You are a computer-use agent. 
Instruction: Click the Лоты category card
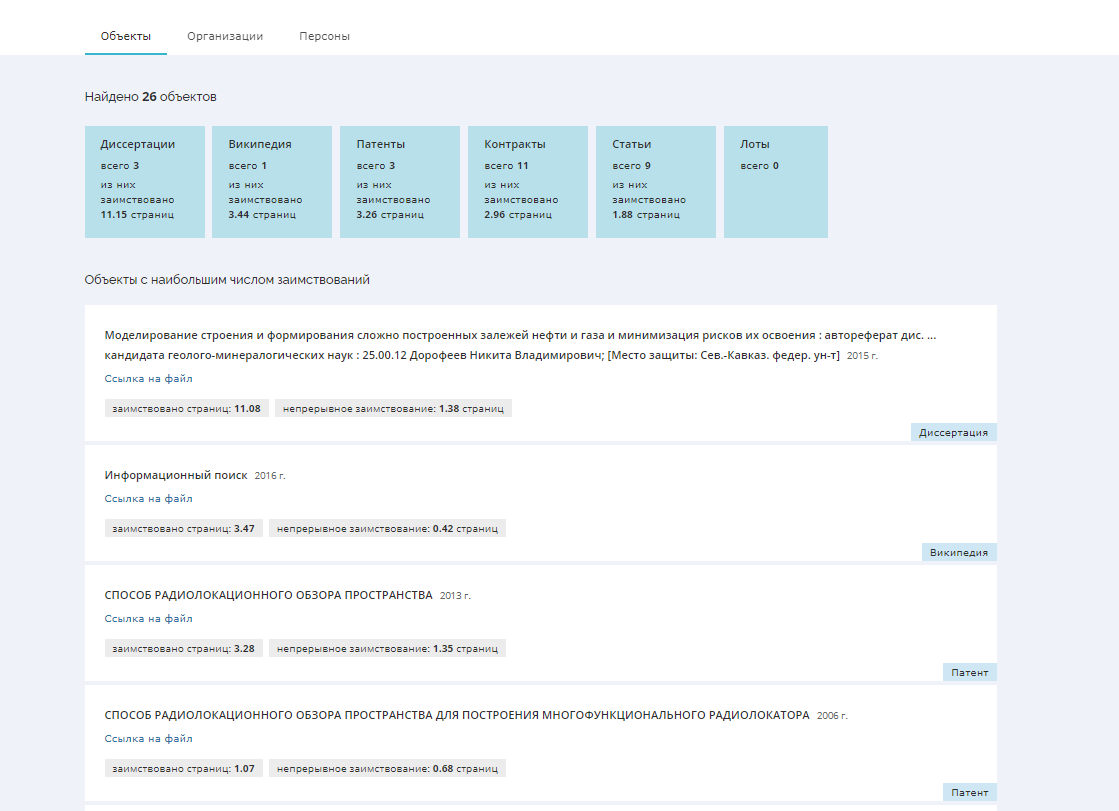click(775, 181)
